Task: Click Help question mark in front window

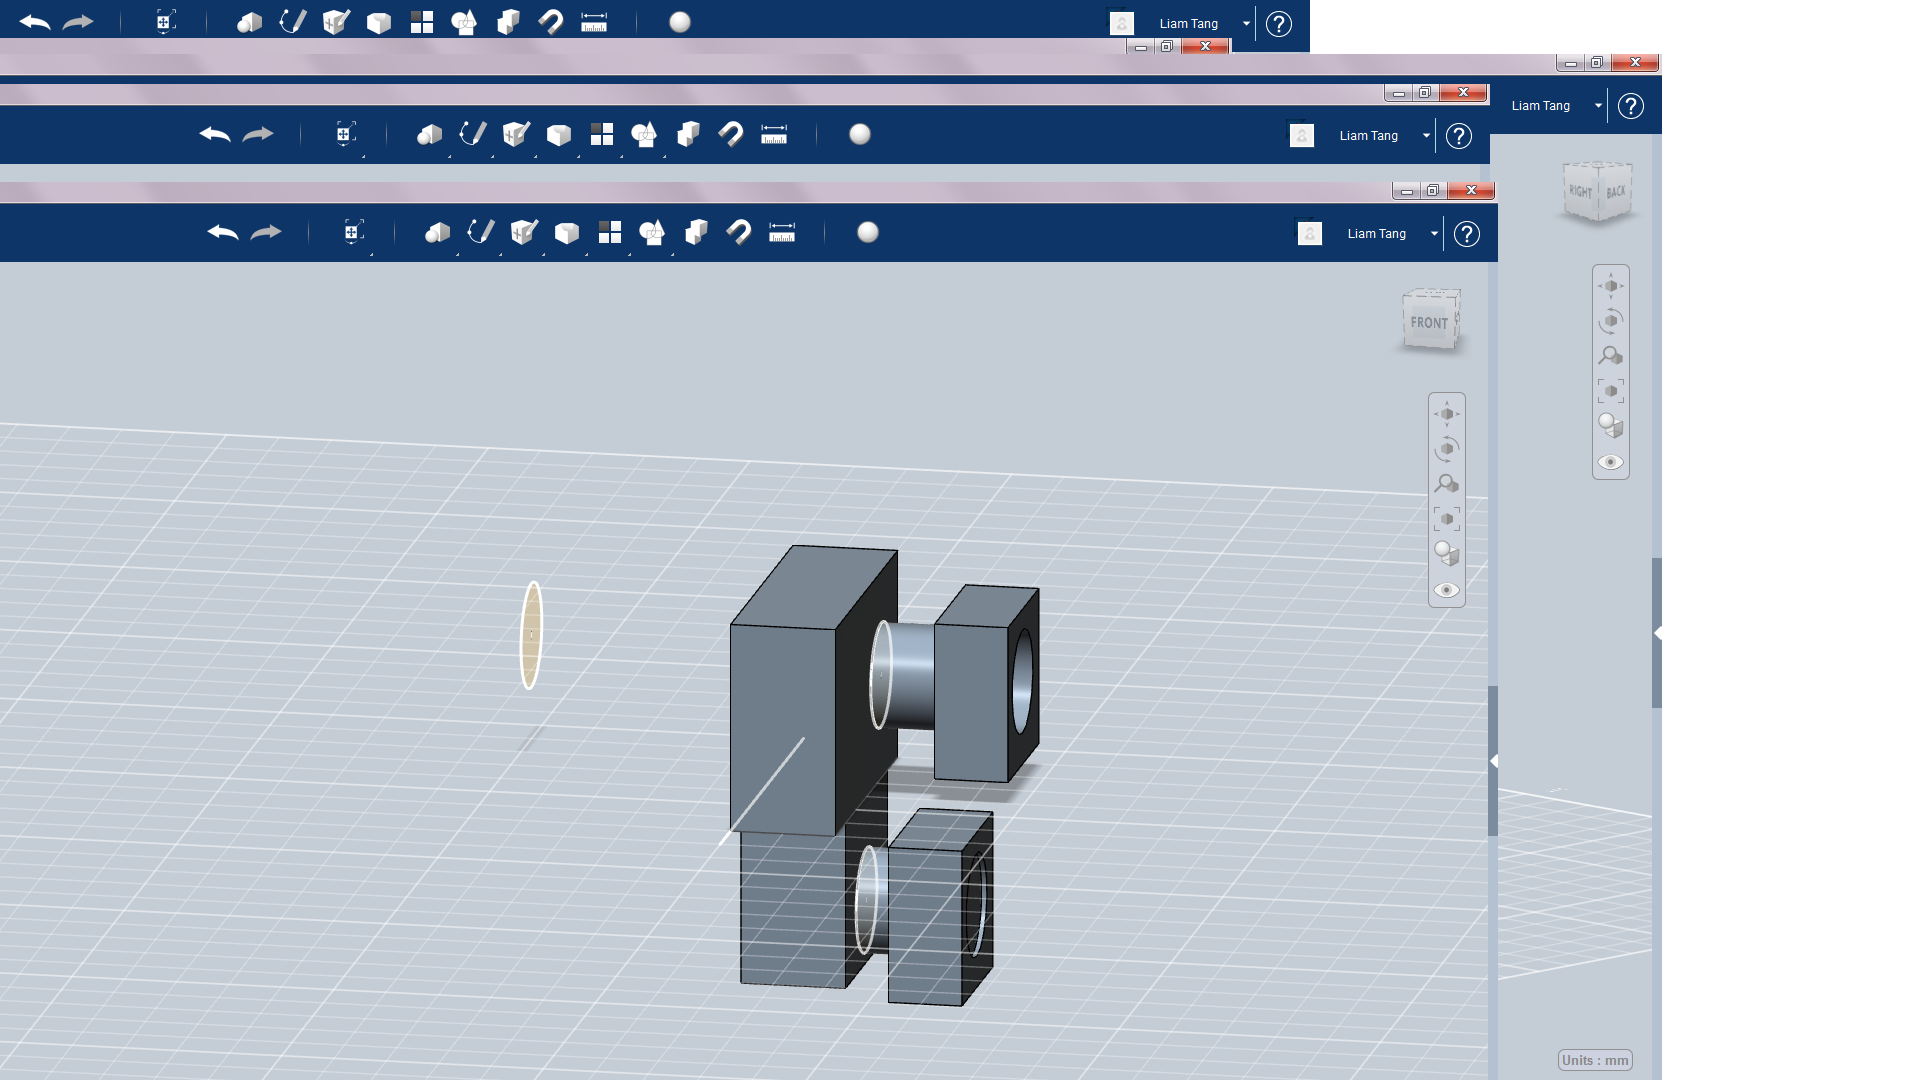Action: click(1467, 234)
